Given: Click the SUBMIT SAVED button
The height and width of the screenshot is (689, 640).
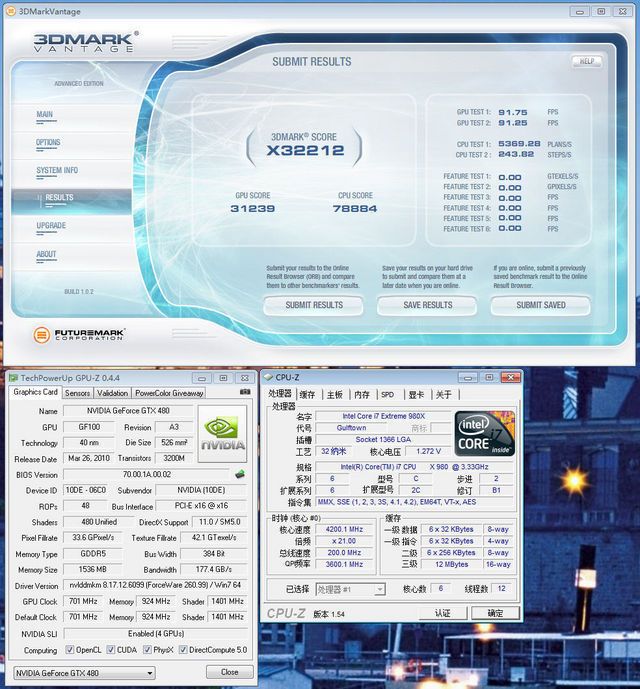Looking at the screenshot, I should pyautogui.click(x=541, y=305).
